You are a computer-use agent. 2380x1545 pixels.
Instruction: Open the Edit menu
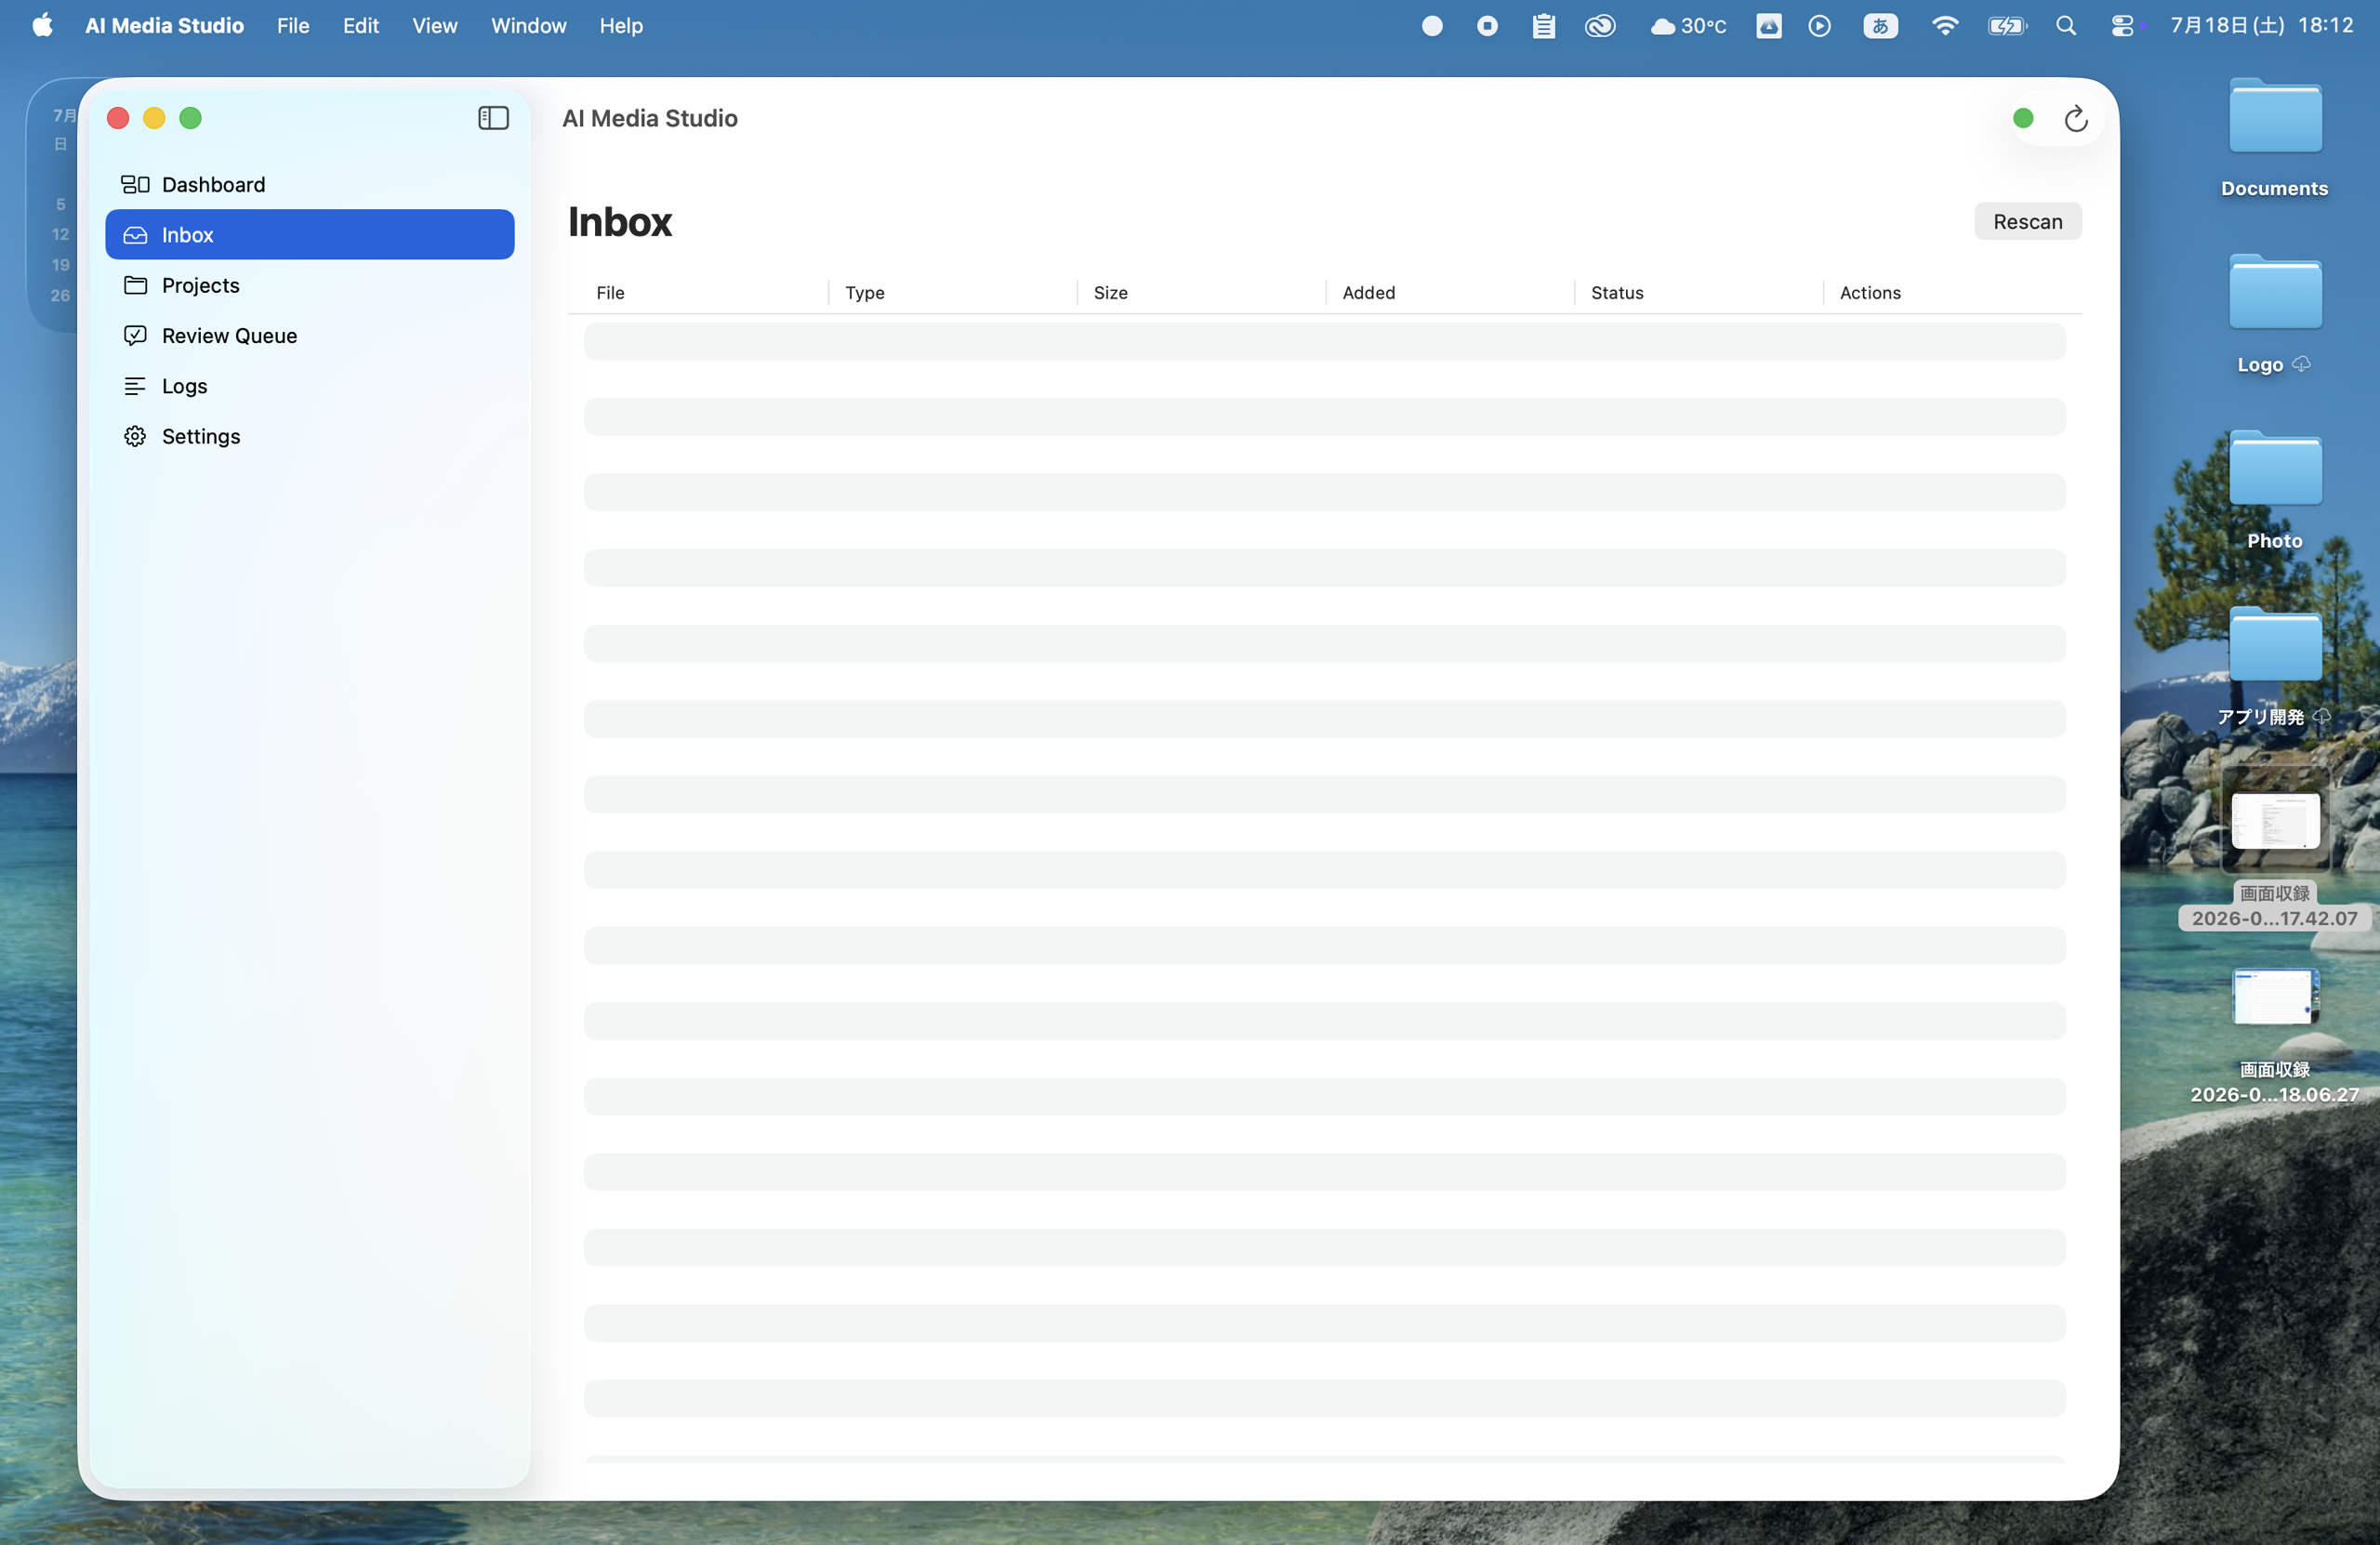pos(361,25)
